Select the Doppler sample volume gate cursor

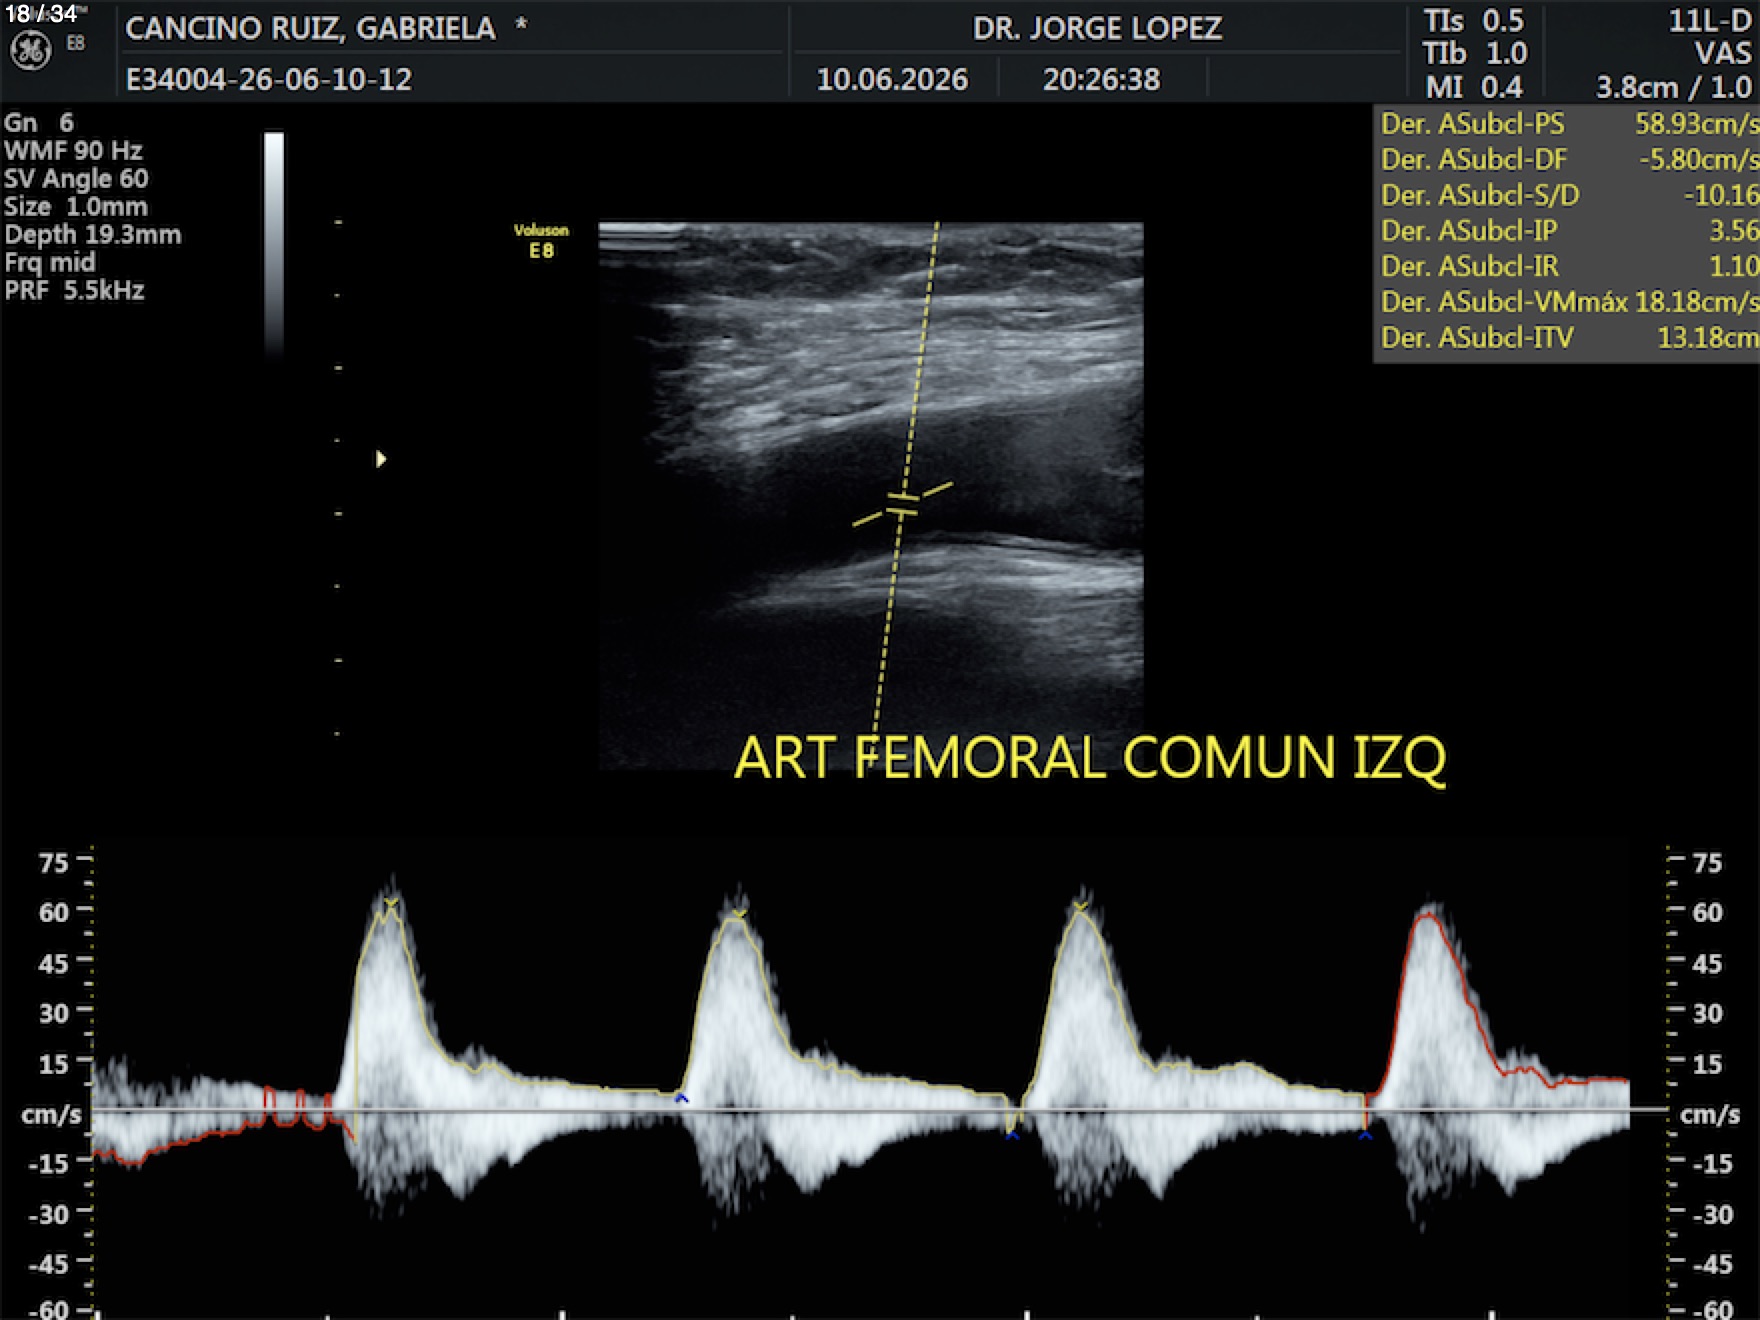click(x=902, y=504)
